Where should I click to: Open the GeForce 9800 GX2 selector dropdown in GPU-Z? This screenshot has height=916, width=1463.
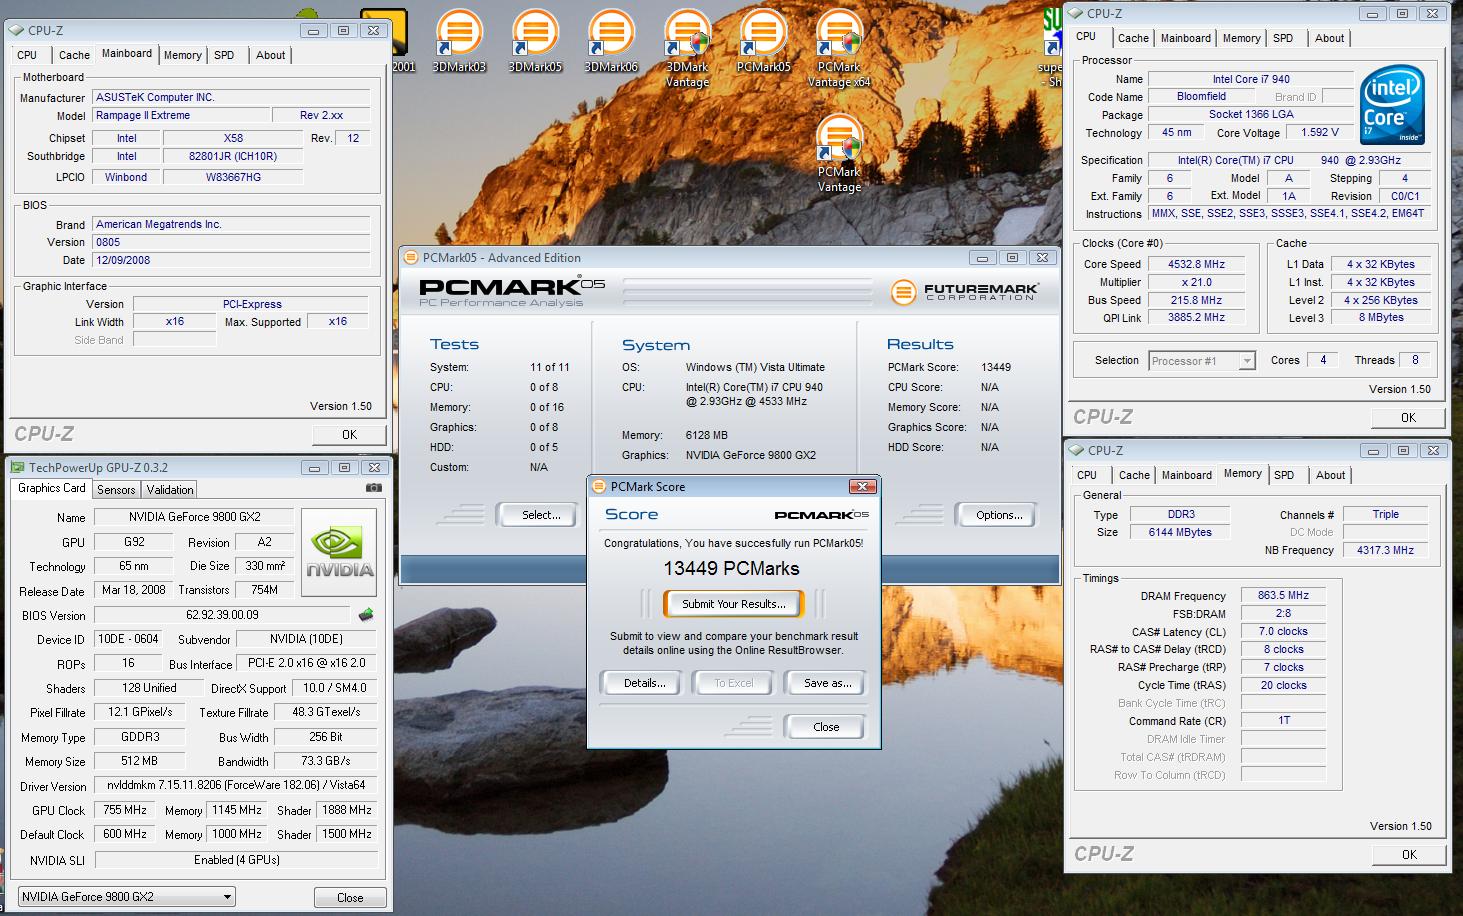[127, 897]
